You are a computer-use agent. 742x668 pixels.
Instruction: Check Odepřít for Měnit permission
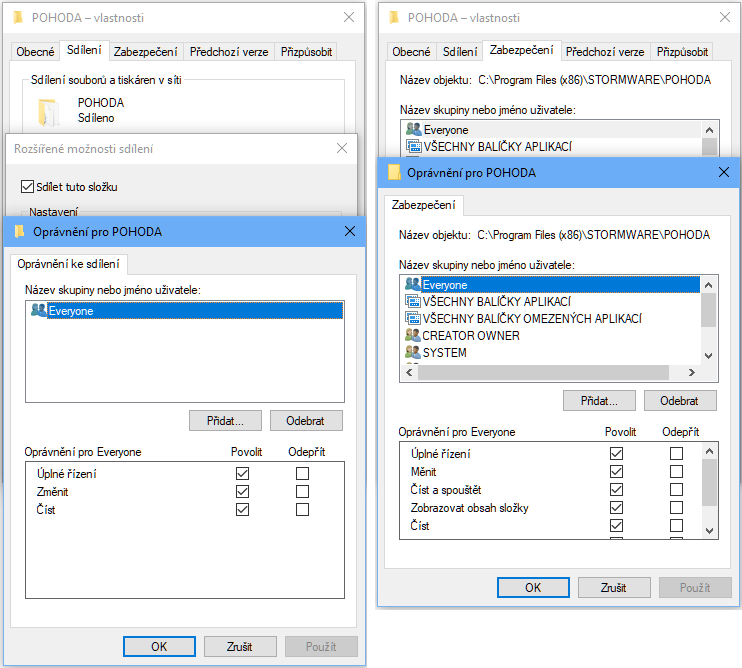click(x=676, y=472)
